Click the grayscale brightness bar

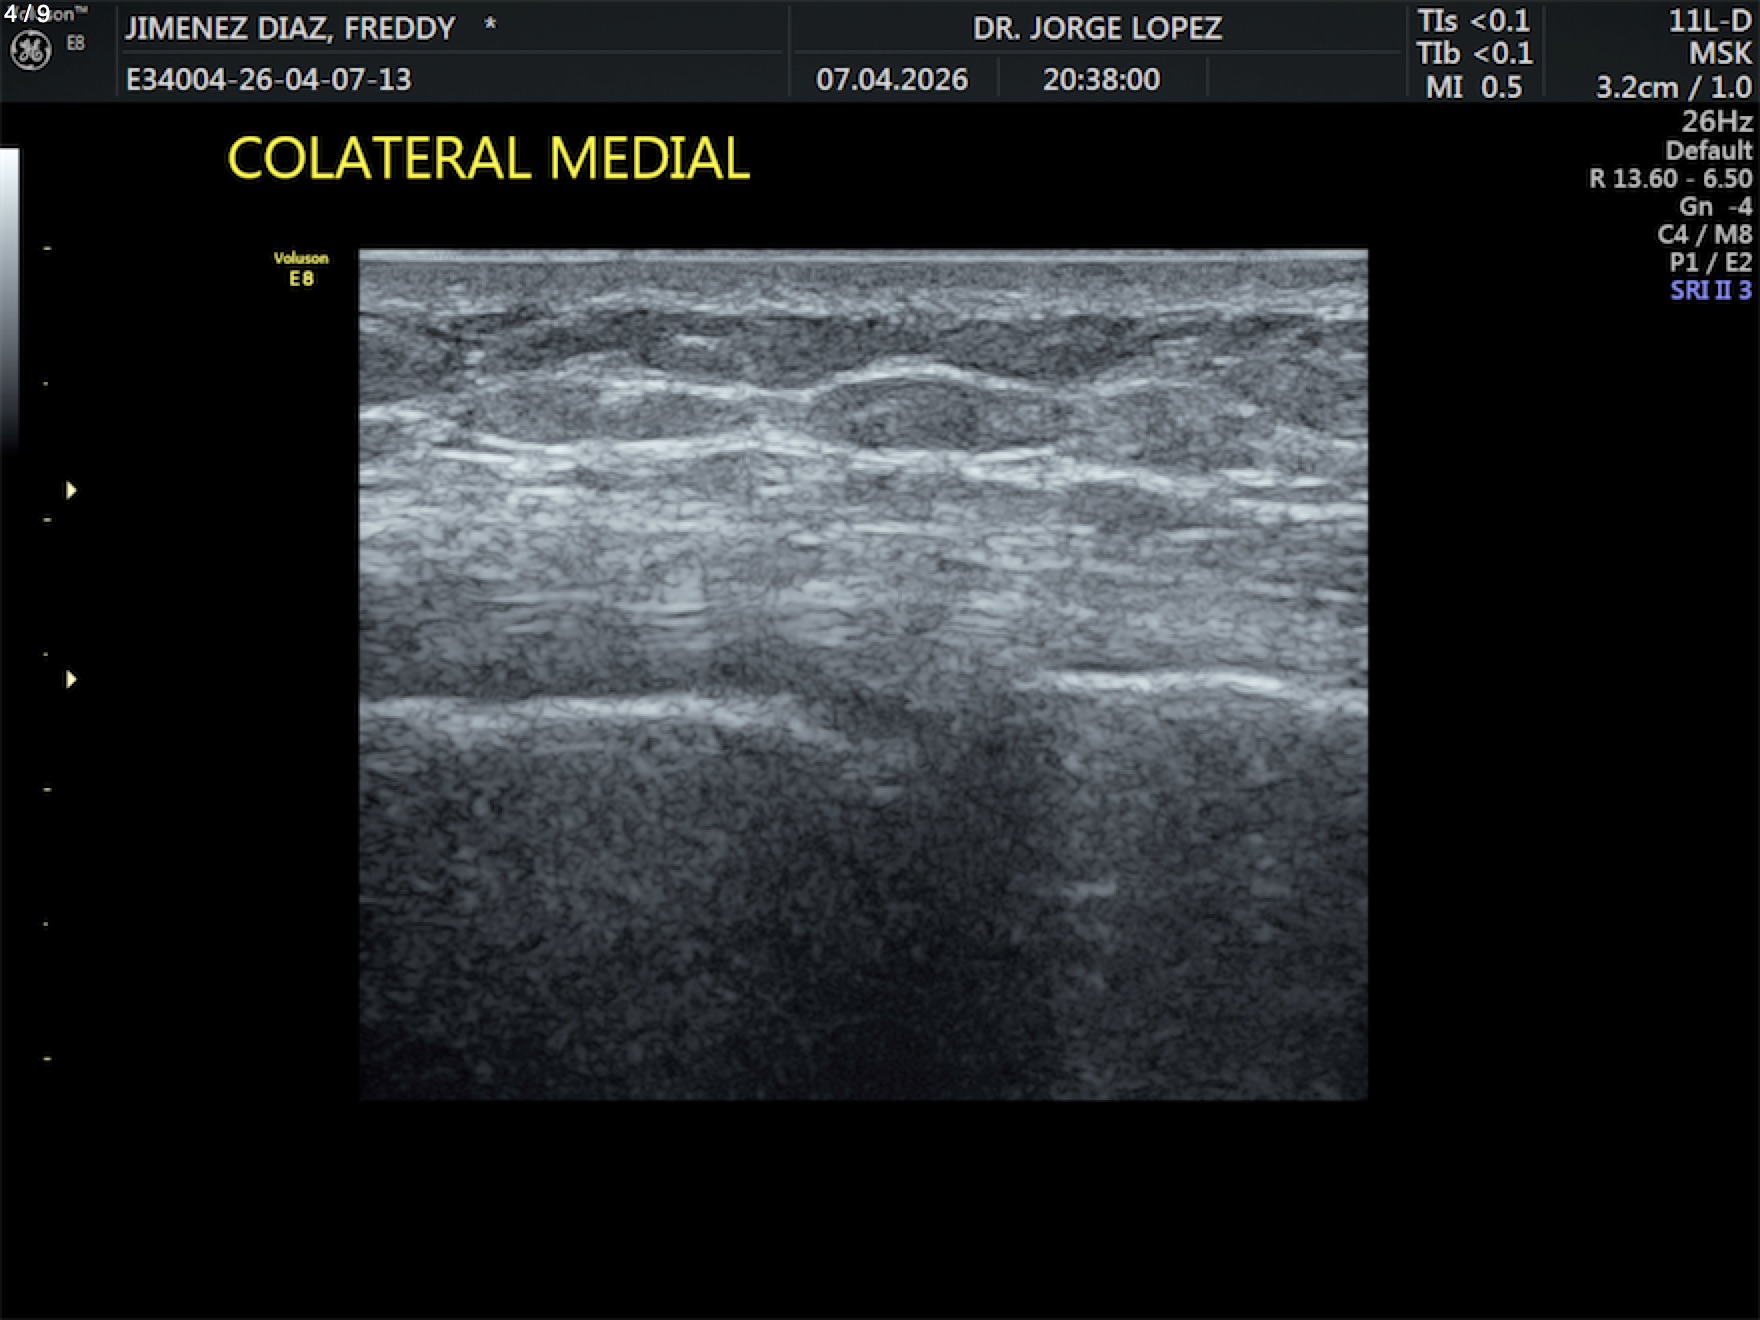click(x=9, y=300)
